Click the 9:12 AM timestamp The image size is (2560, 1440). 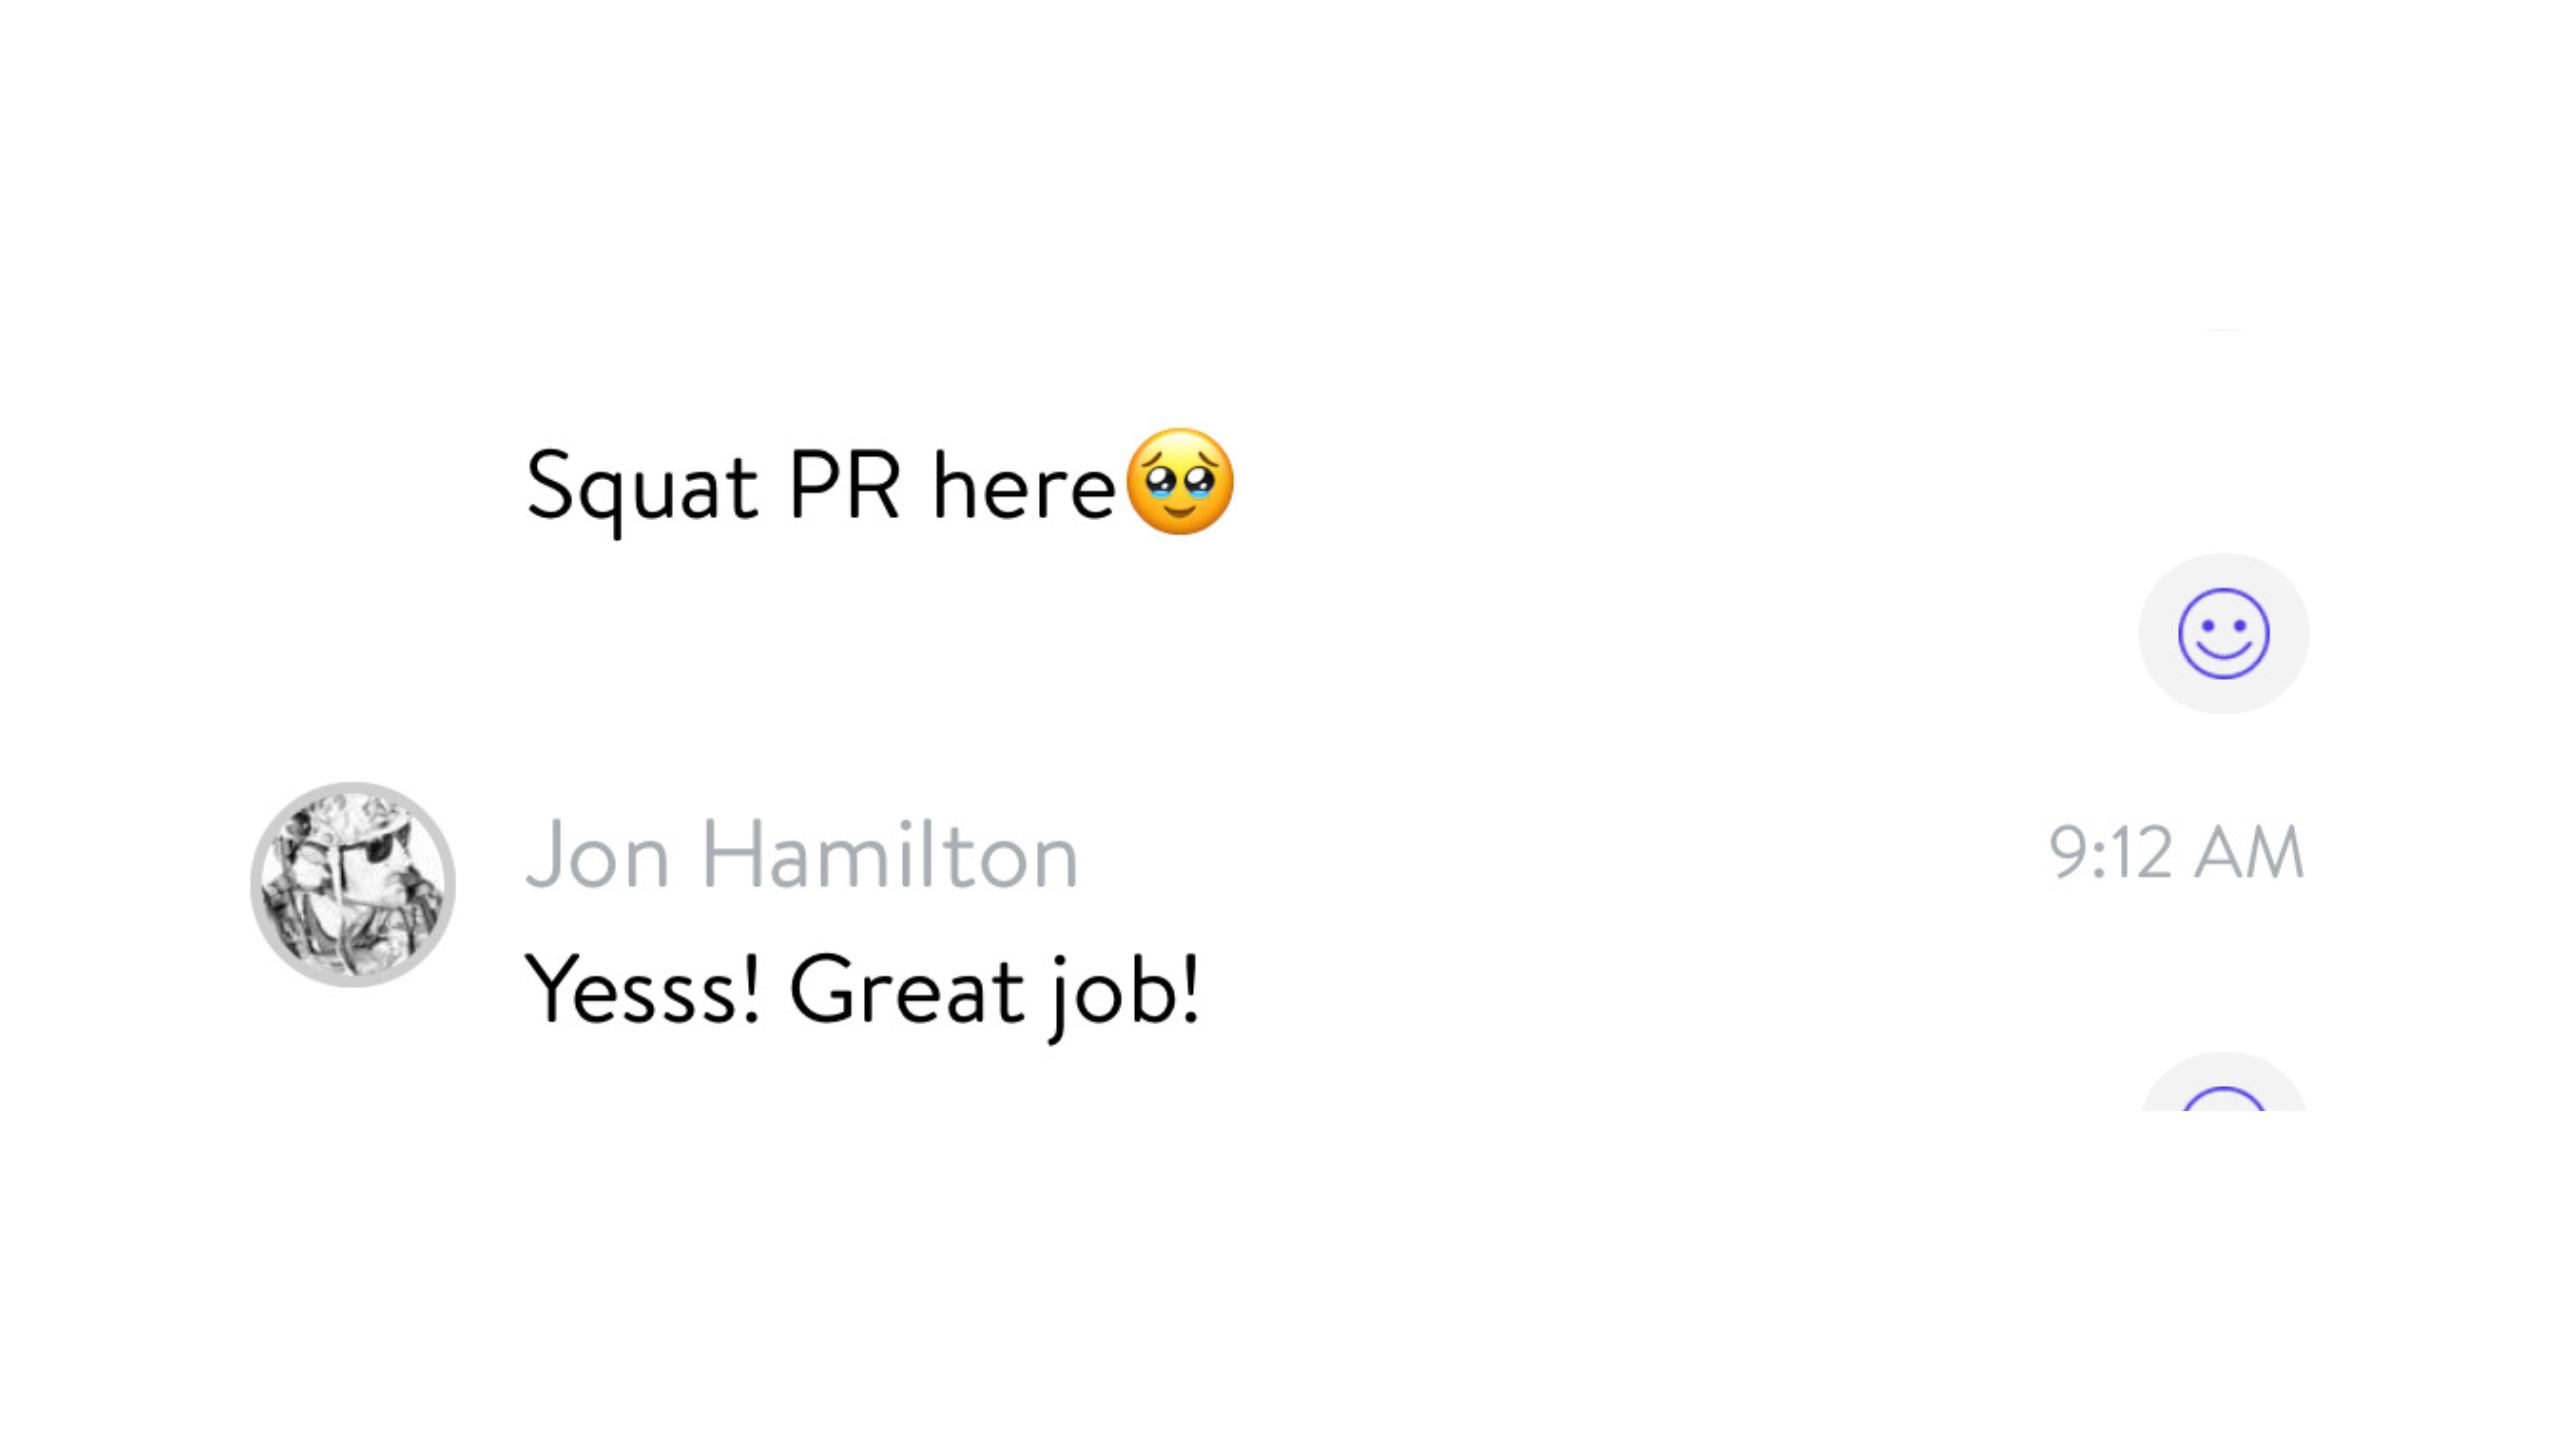[2176, 853]
